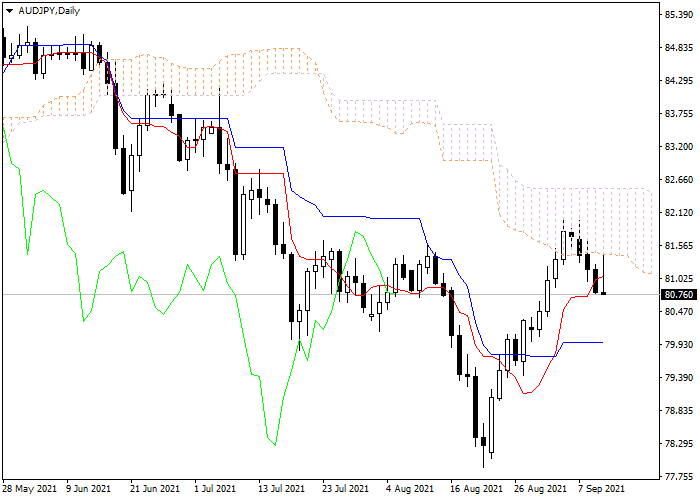The image size is (700, 500).
Task: Select the 80.760 current price label
Action: point(679,295)
